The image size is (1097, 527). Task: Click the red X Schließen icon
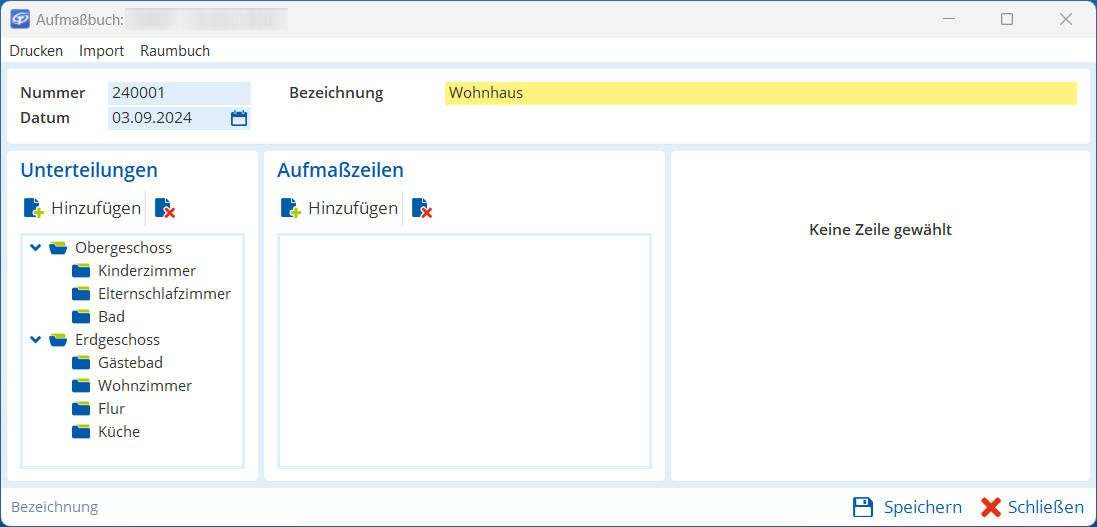click(991, 507)
